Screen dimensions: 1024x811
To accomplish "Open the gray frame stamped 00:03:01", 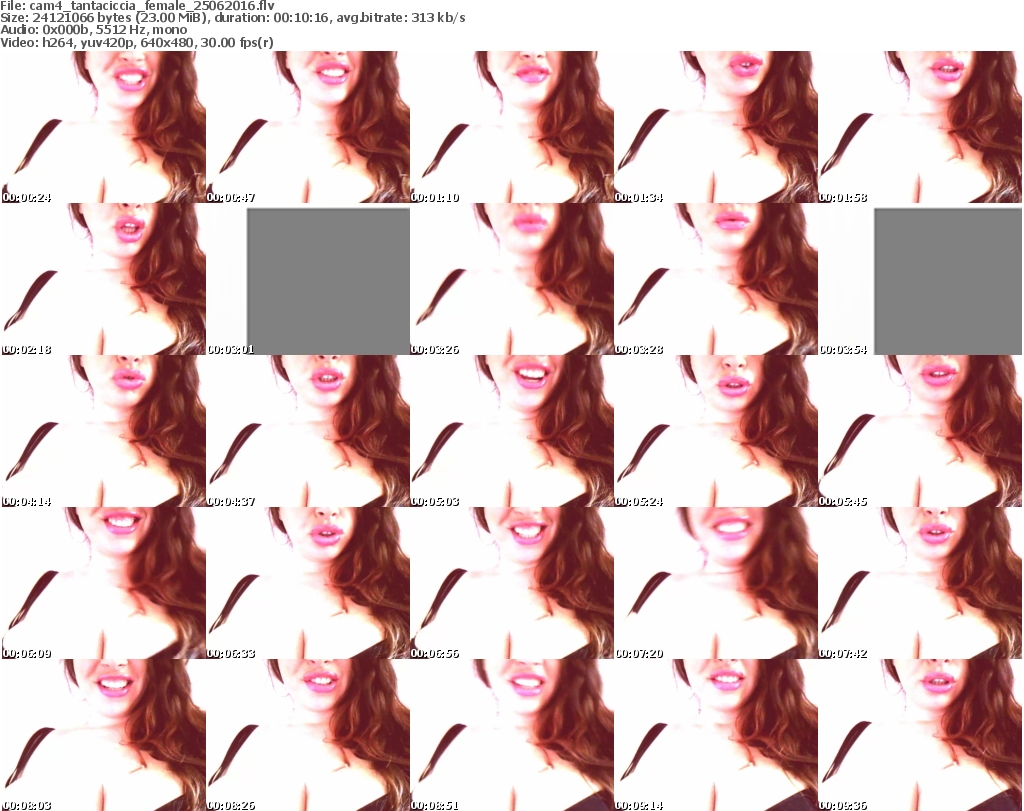I will pyautogui.click(x=308, y=279).
